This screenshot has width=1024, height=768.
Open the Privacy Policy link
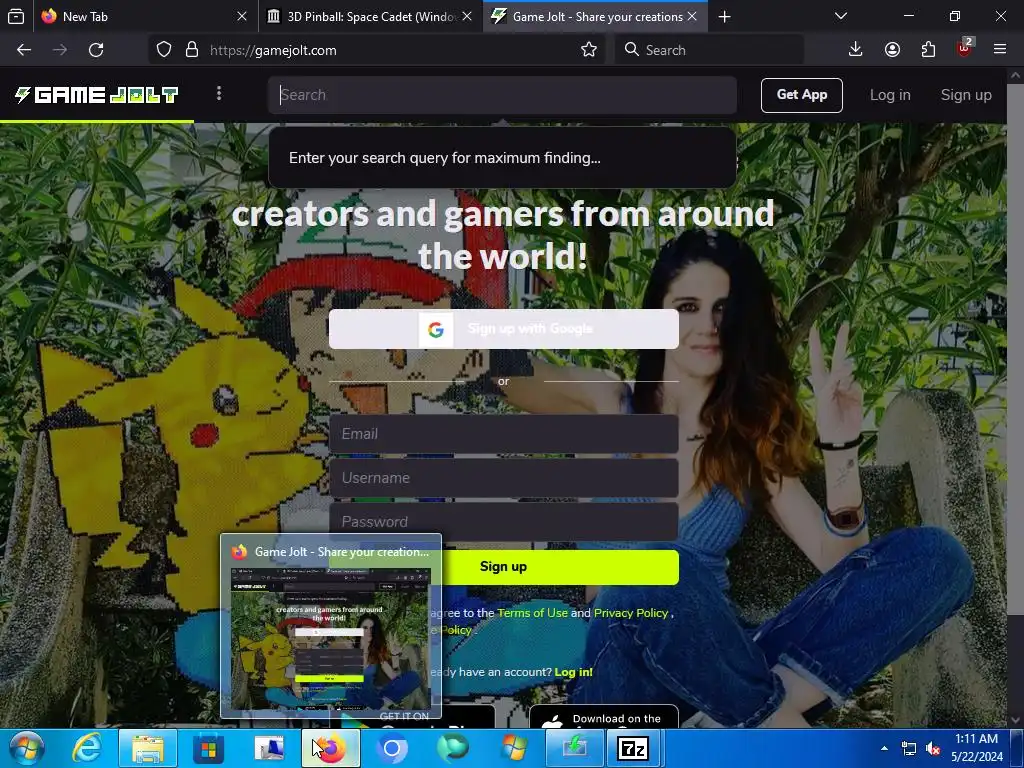[631, 613]
